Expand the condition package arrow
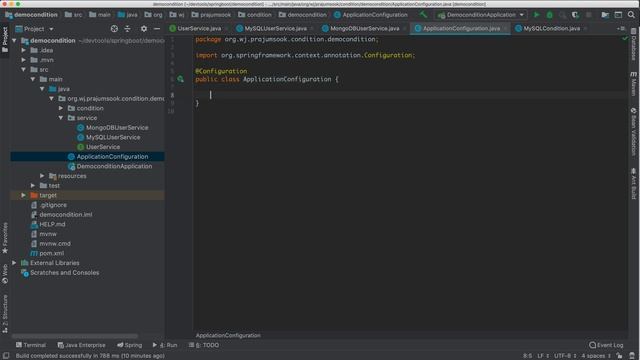 61,108
